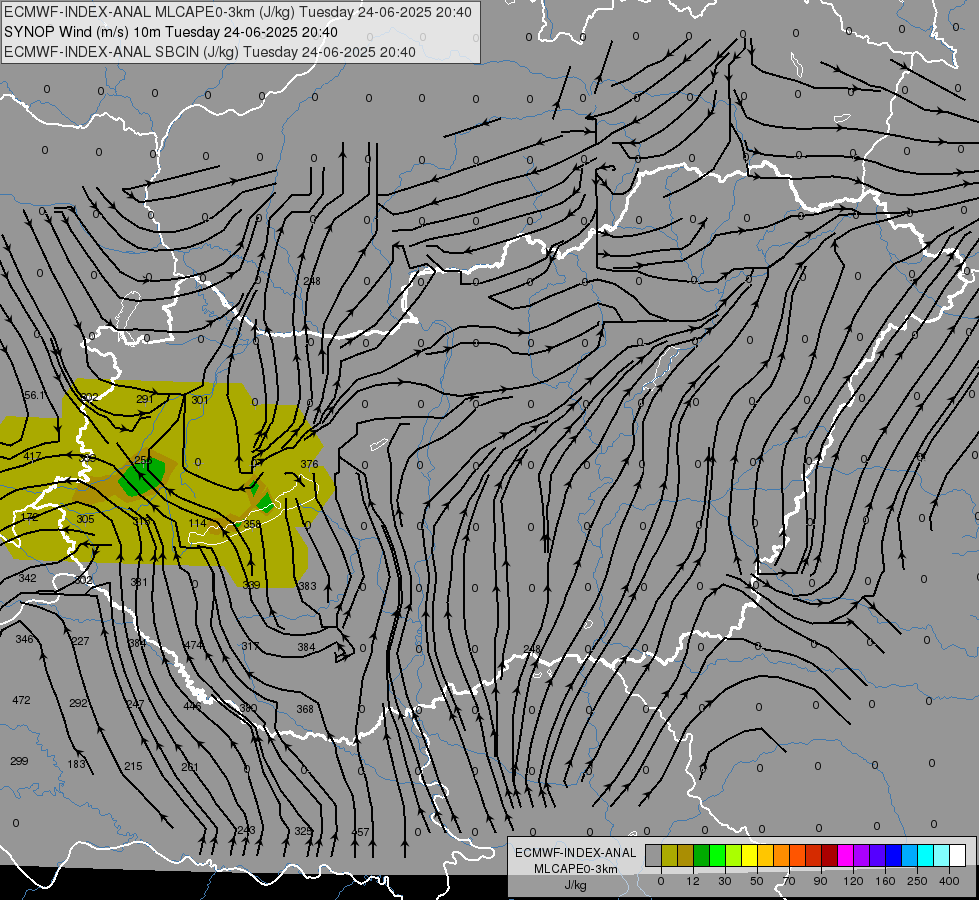
Task: Click the map value 292
Action: tap(78, 703)
